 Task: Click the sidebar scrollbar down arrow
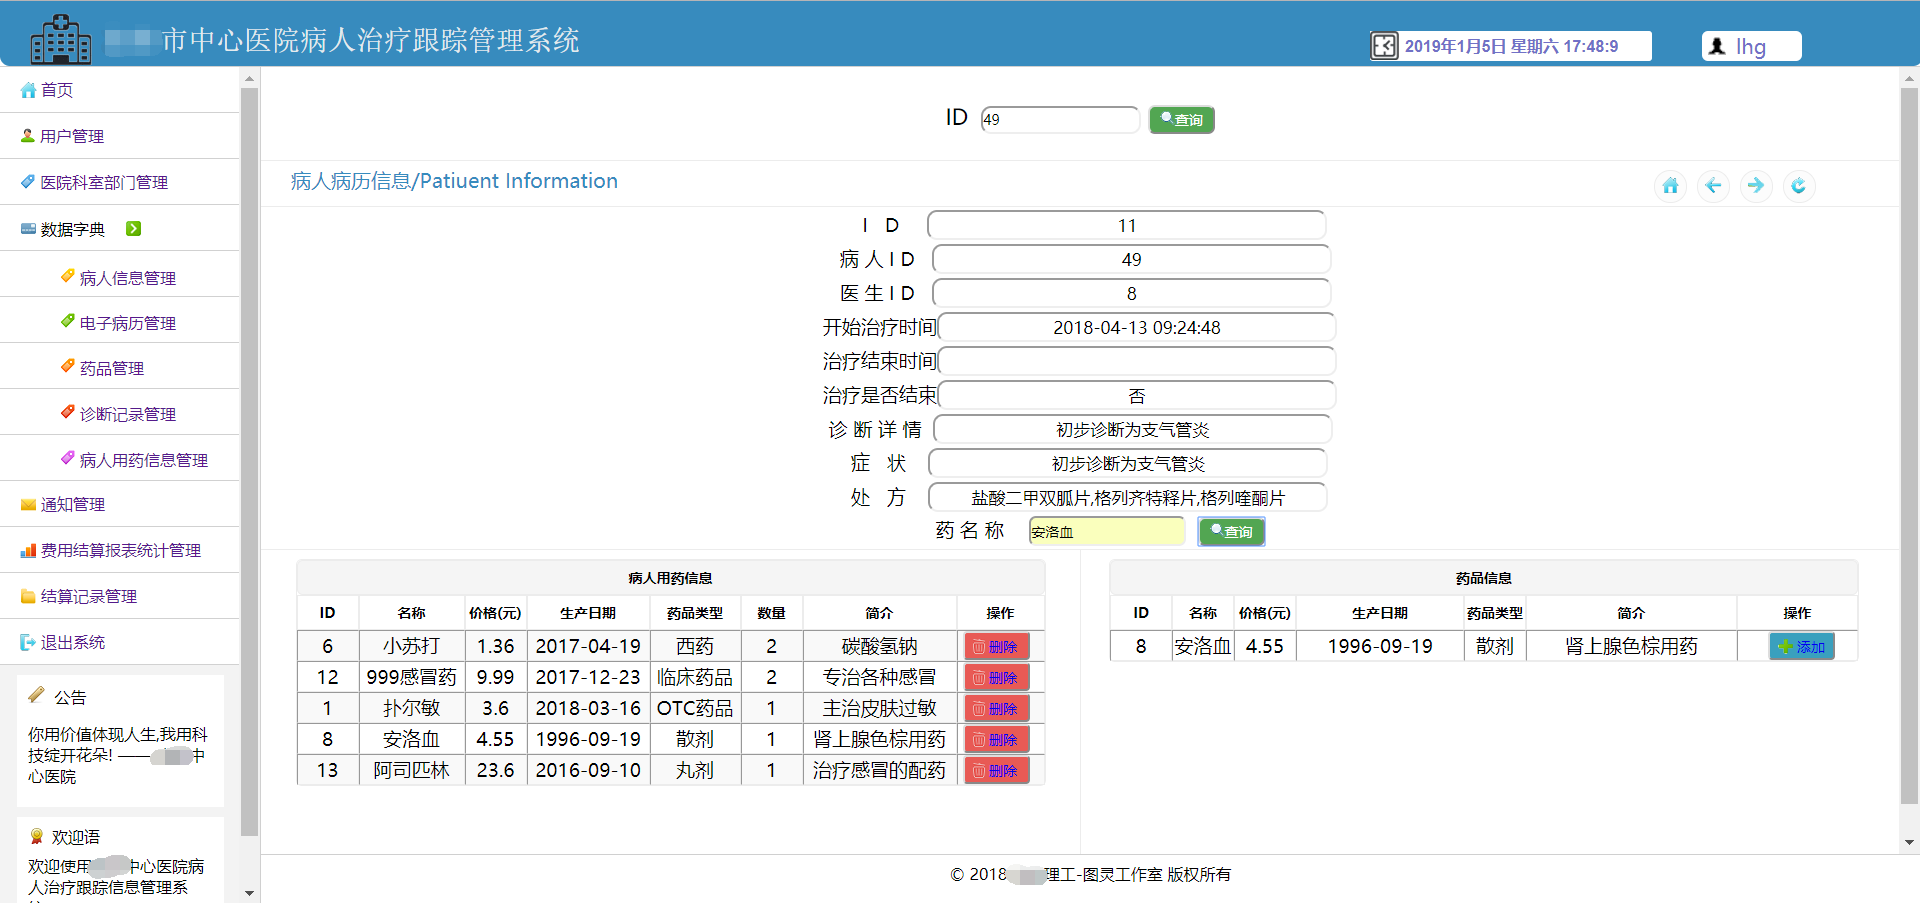(x=249, y=893)
